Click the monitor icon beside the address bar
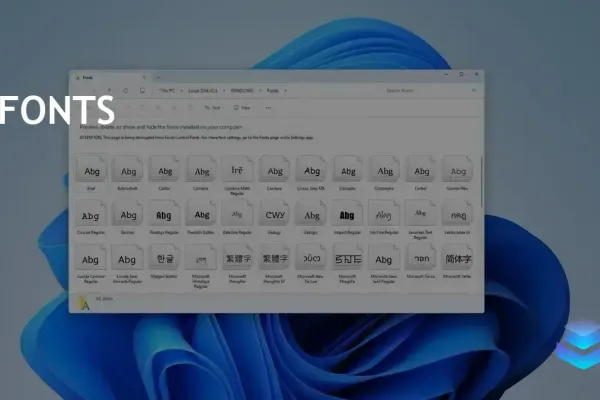Viewport: 600px width, 400px height. click(x=142, y=91)
